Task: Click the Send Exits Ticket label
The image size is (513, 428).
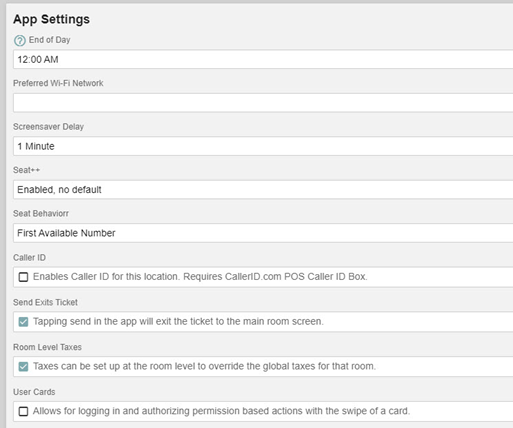Action: 45,302
